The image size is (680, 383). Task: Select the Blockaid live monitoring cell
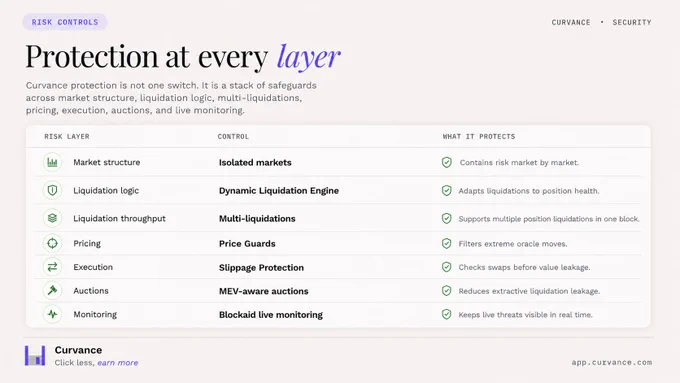click(x=271, y=315)
